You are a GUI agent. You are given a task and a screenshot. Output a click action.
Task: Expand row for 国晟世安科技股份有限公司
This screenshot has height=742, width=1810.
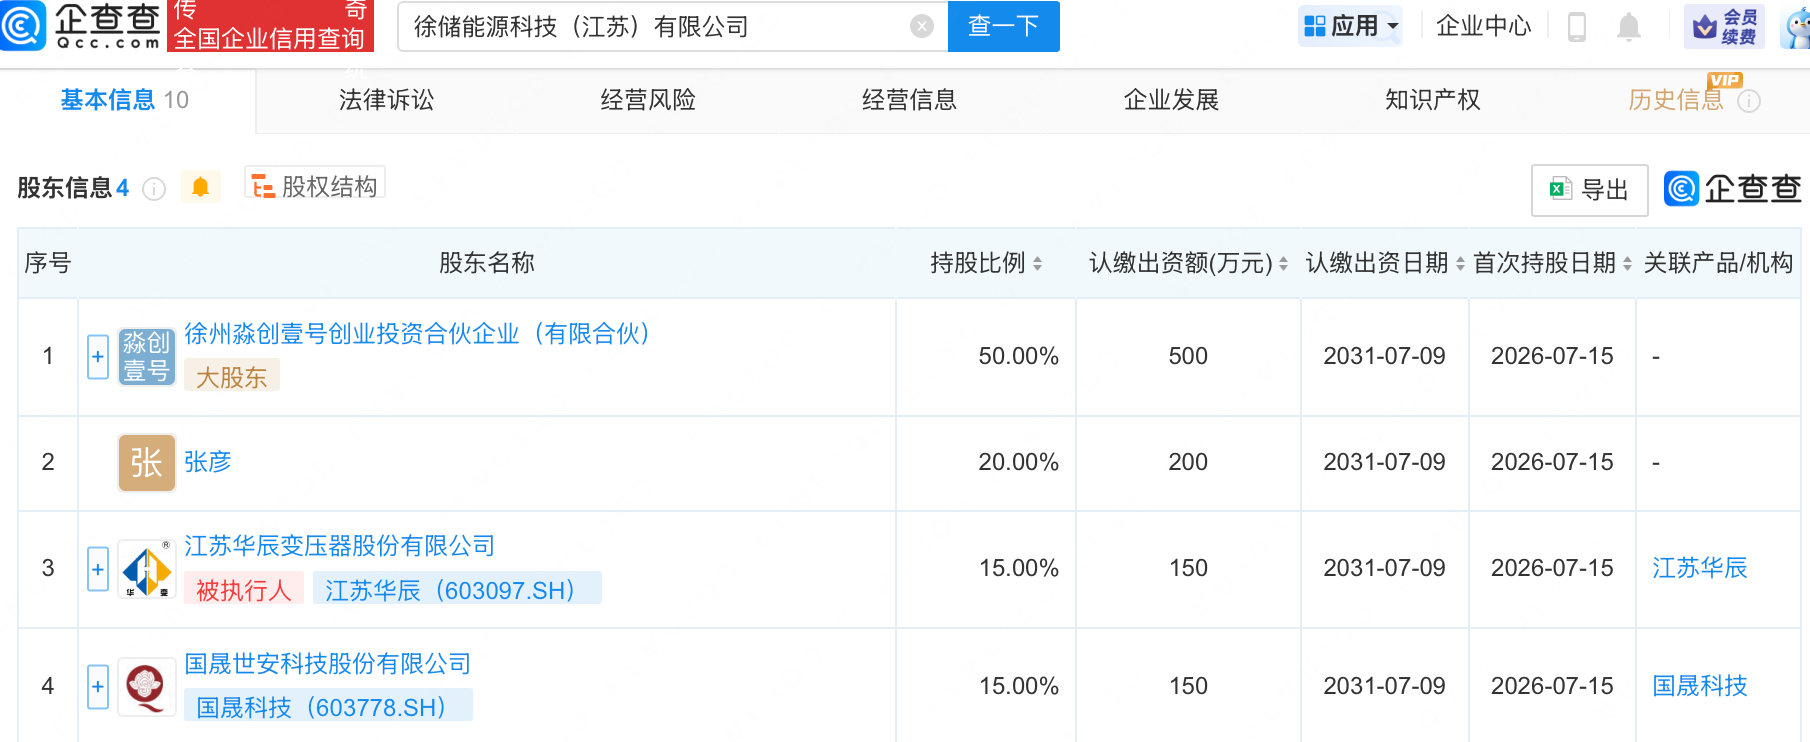(98, 687)
